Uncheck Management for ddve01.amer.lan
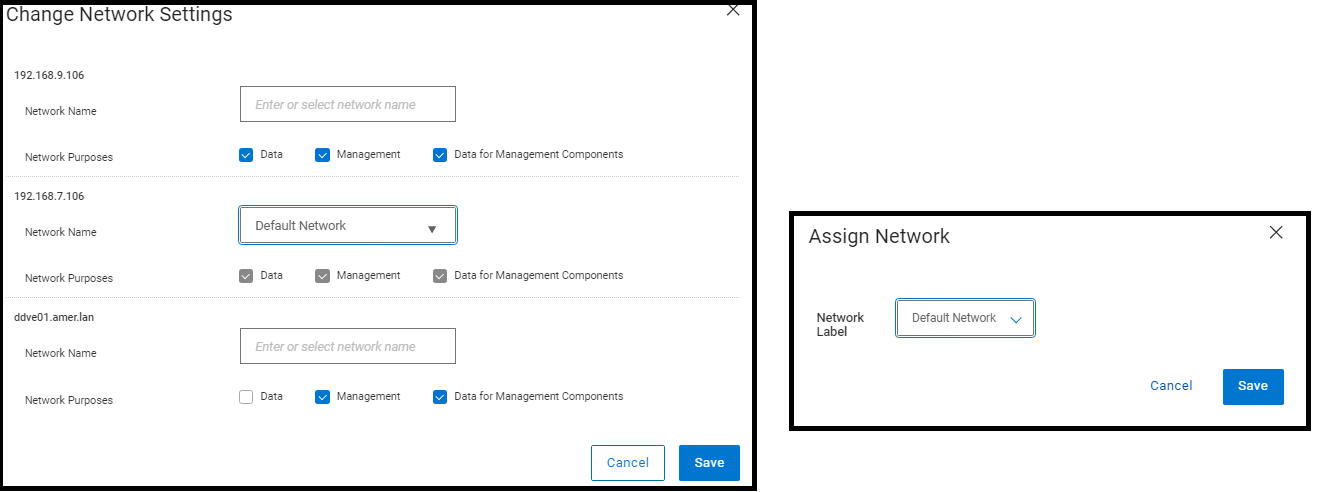Screen dimensions: 1332x492 click(x=322, y=397)
